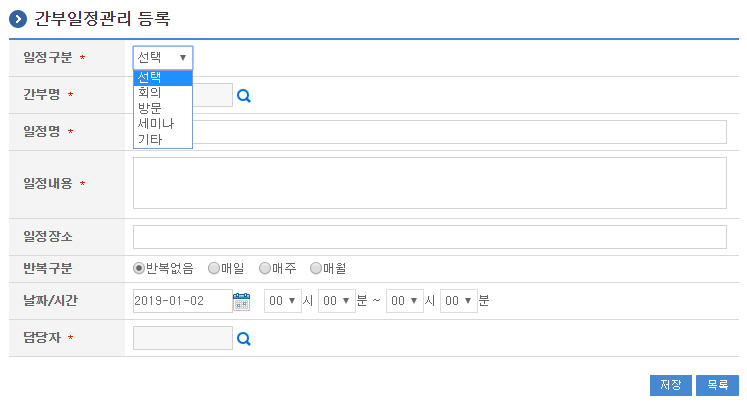The width and height of the screenshot is (747, 403).
Task: Open the end minute dropdown
Action: [x=459, y=301]
